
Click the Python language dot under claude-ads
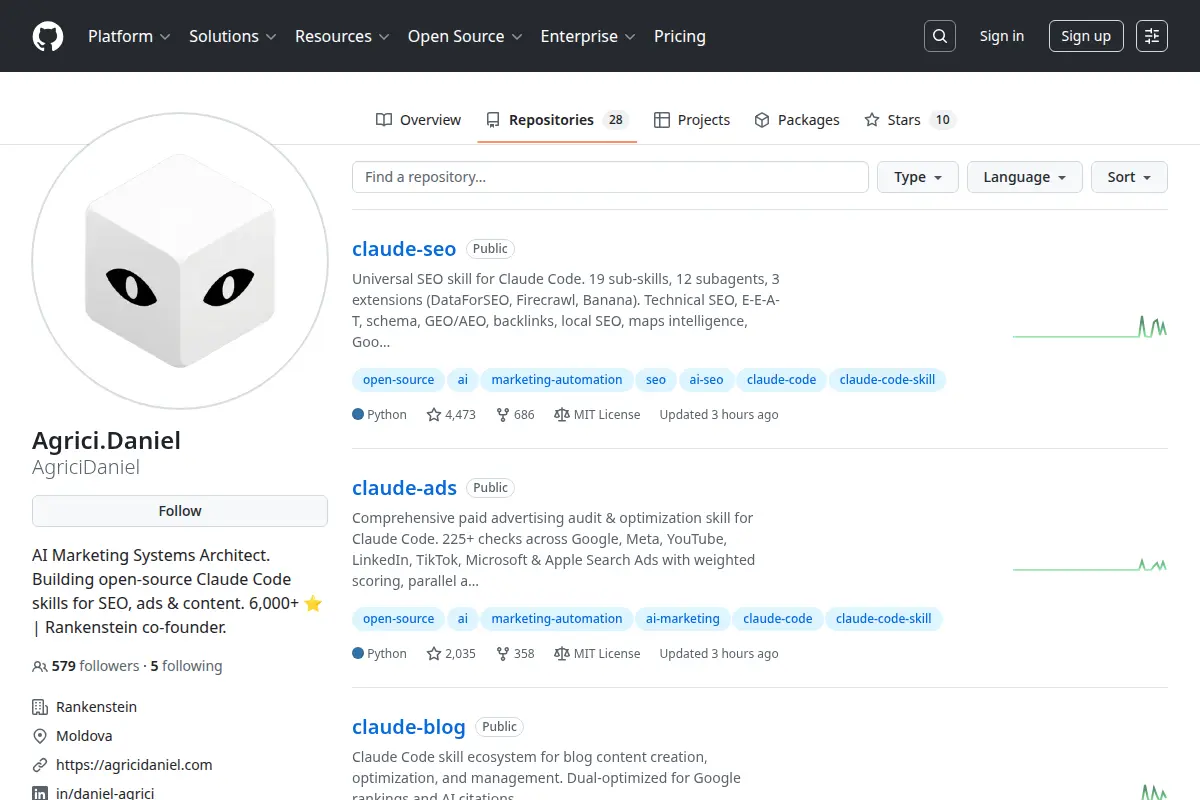tap(357, 653)
